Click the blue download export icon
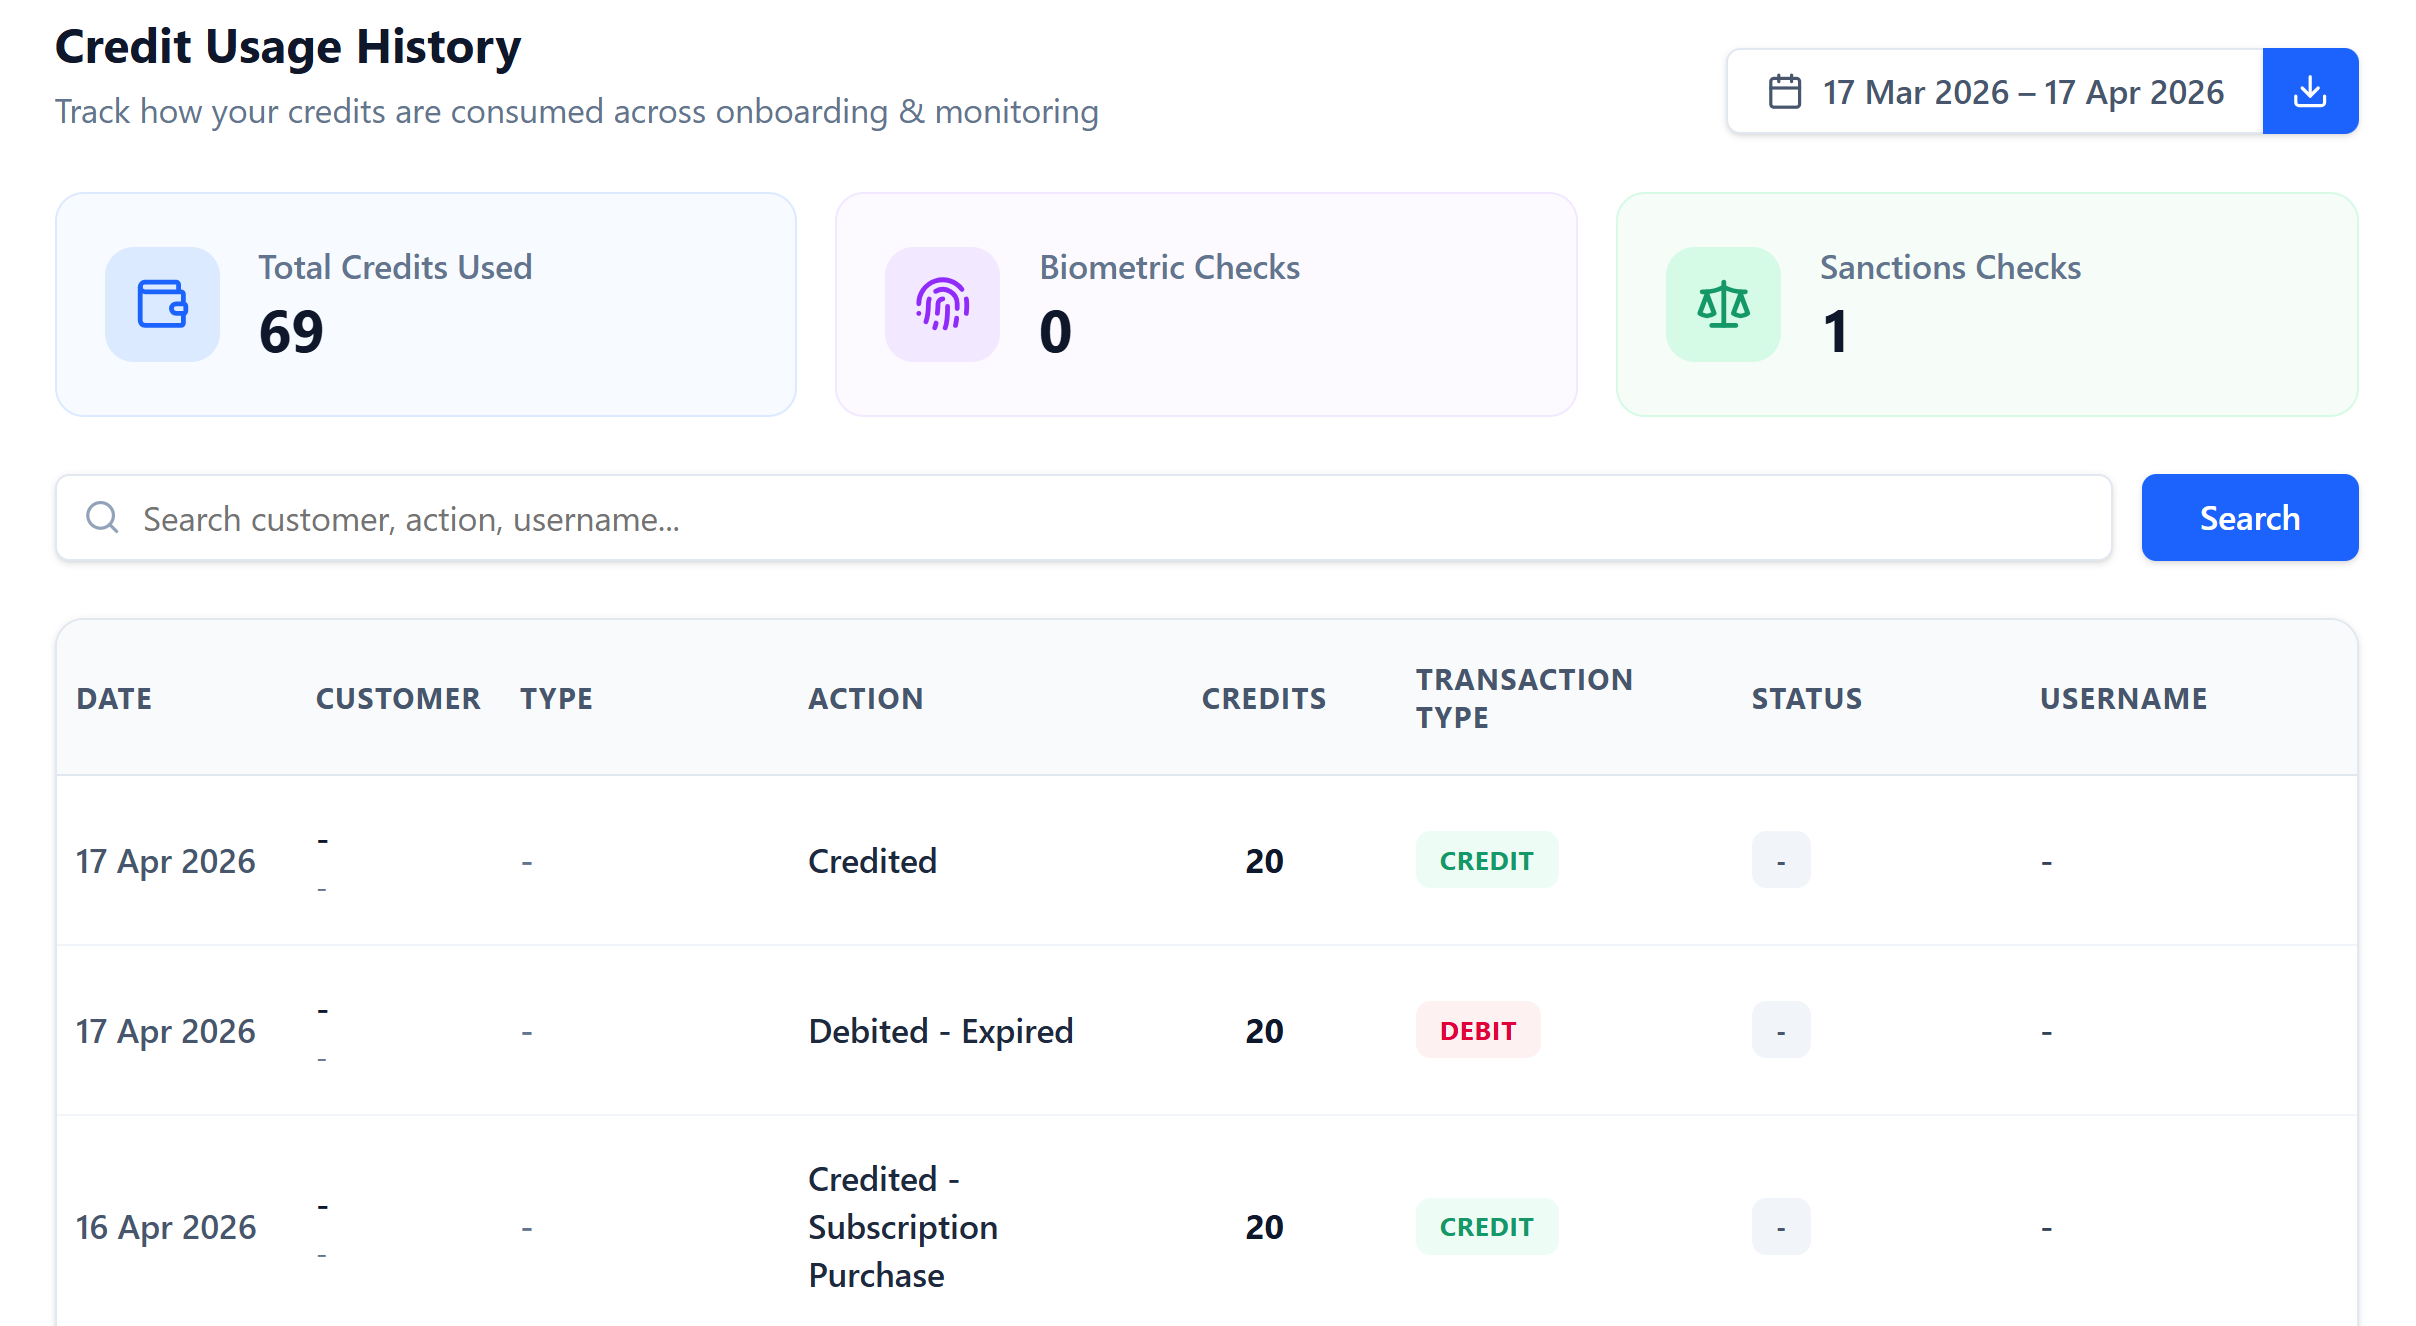2416x1326 pixels. click(x=2310, y=90)
